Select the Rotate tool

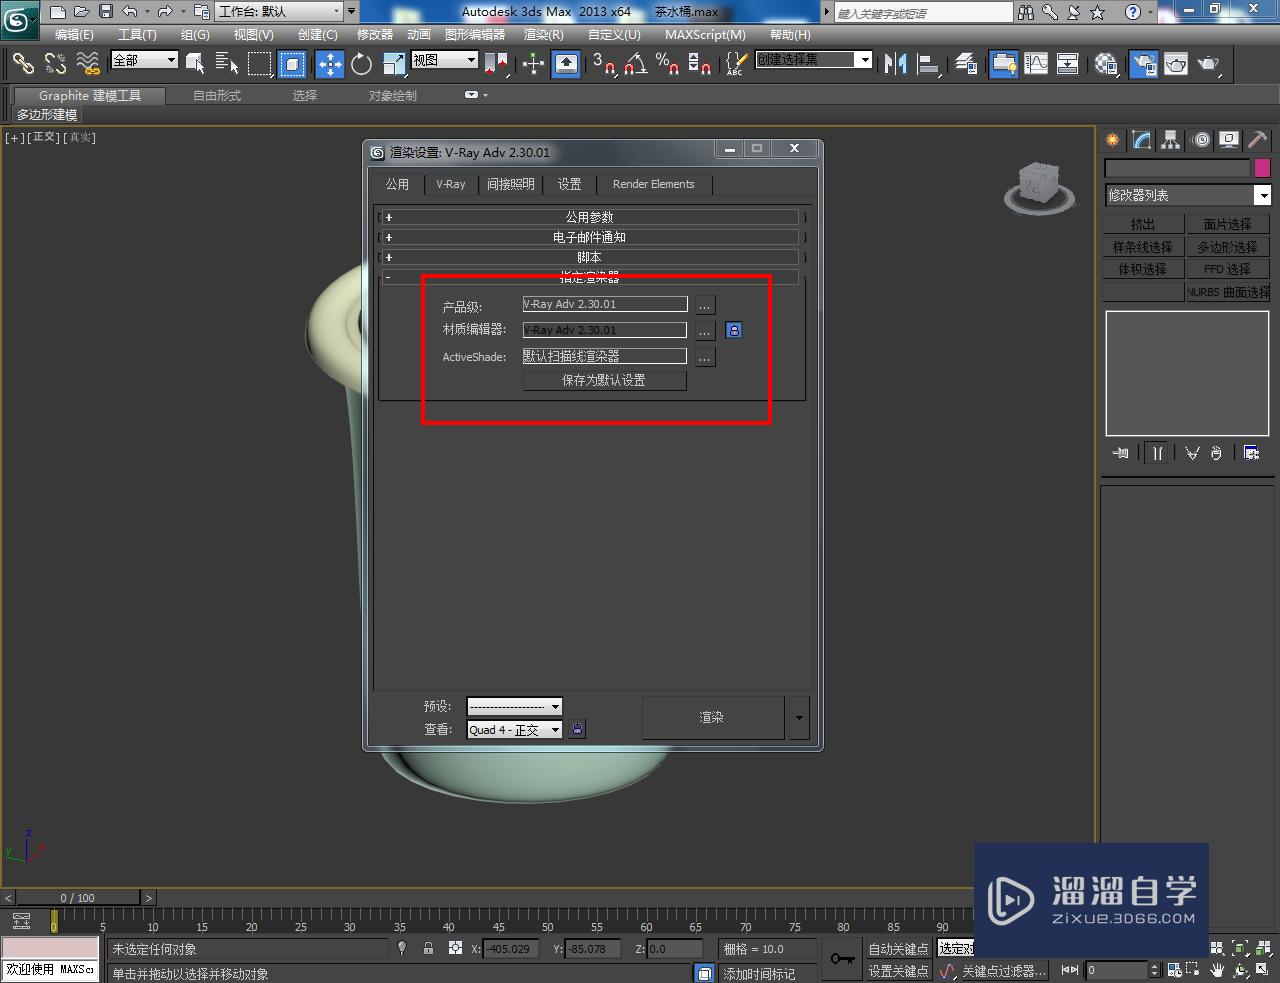pyautogui.click(x=361, y=64)
